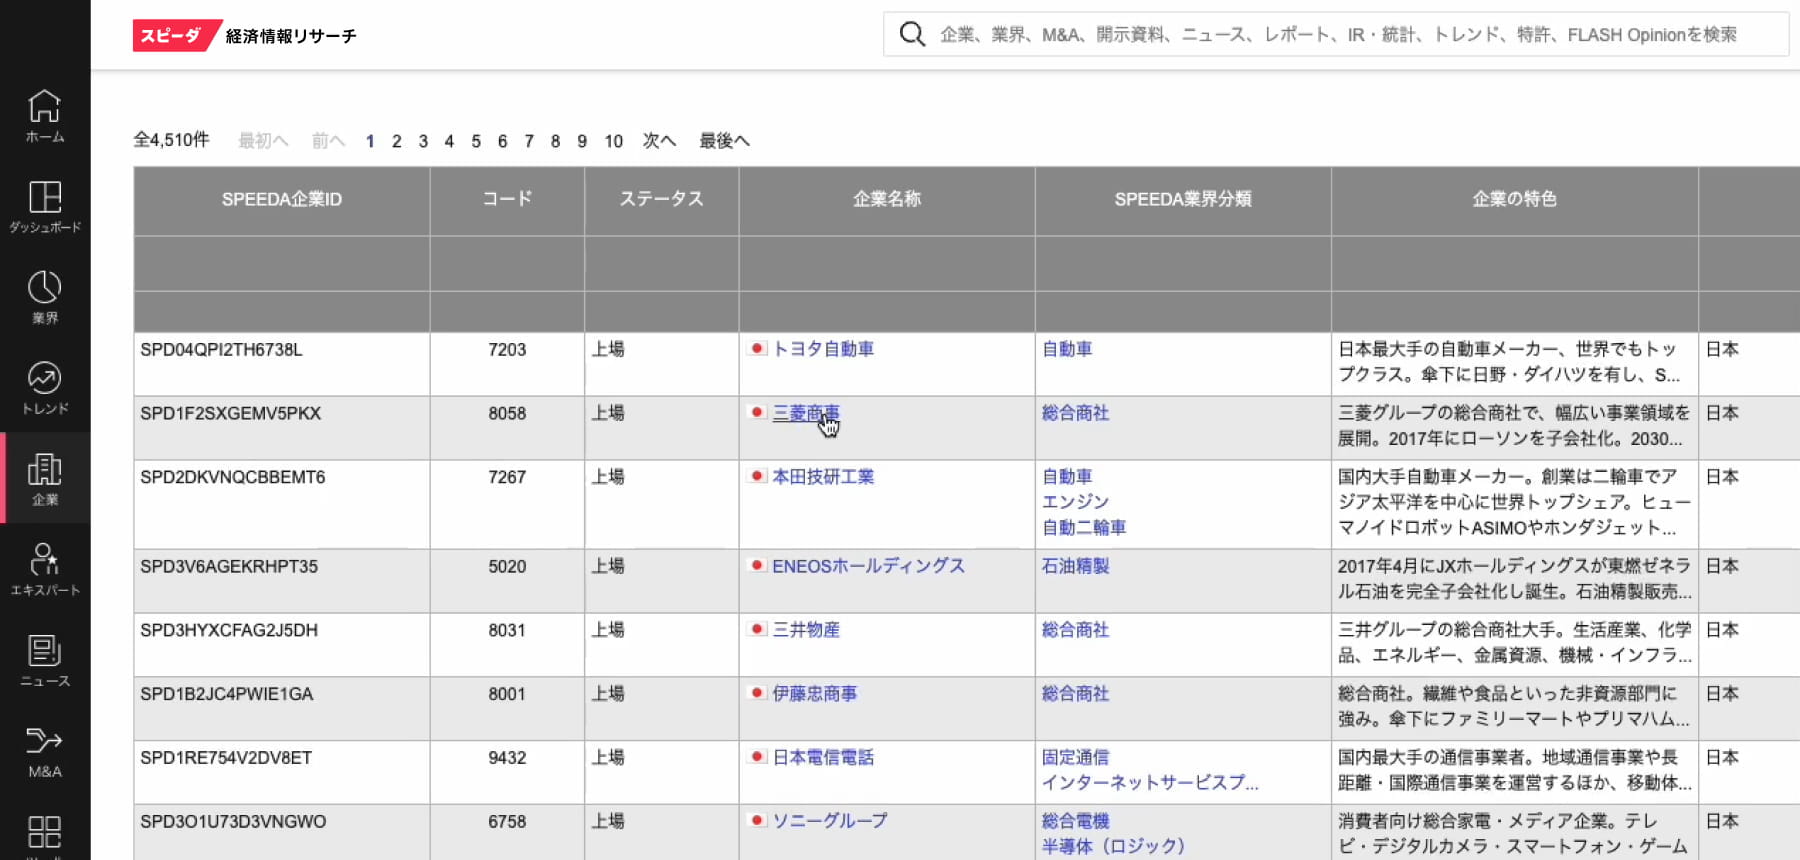Click the 全4,510件 result count

tap(172, 140)
